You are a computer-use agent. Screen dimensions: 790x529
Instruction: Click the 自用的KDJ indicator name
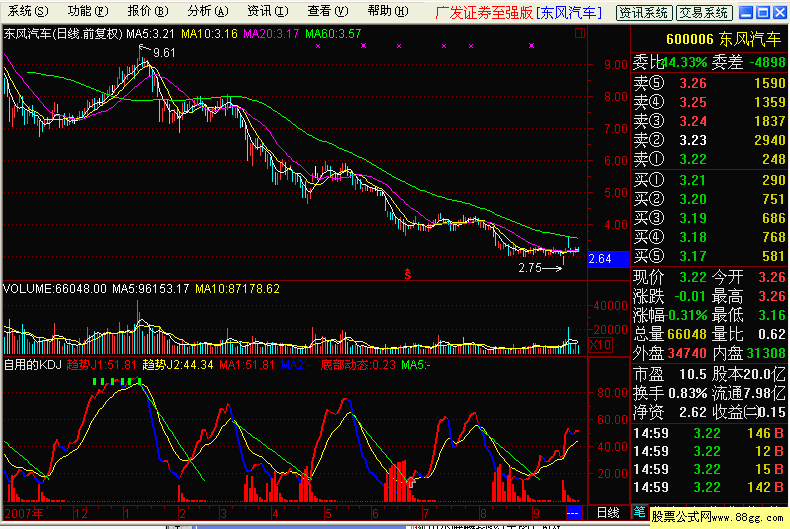(x=32, y=365)
